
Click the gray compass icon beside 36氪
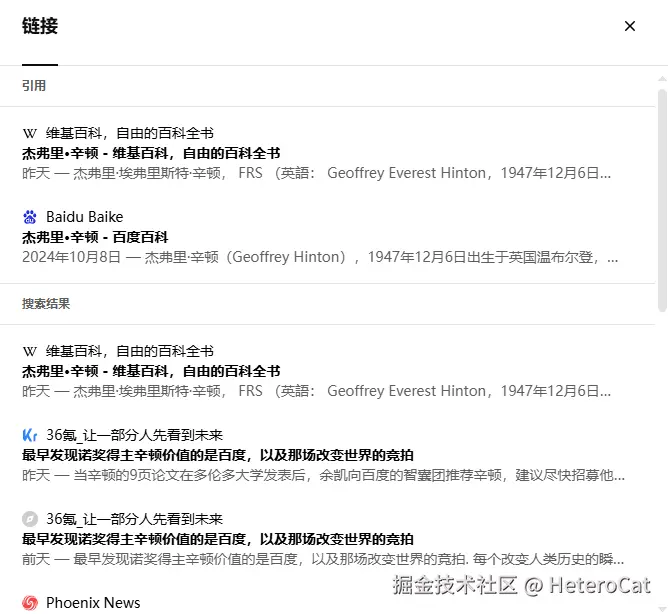(x=30, y=519)
